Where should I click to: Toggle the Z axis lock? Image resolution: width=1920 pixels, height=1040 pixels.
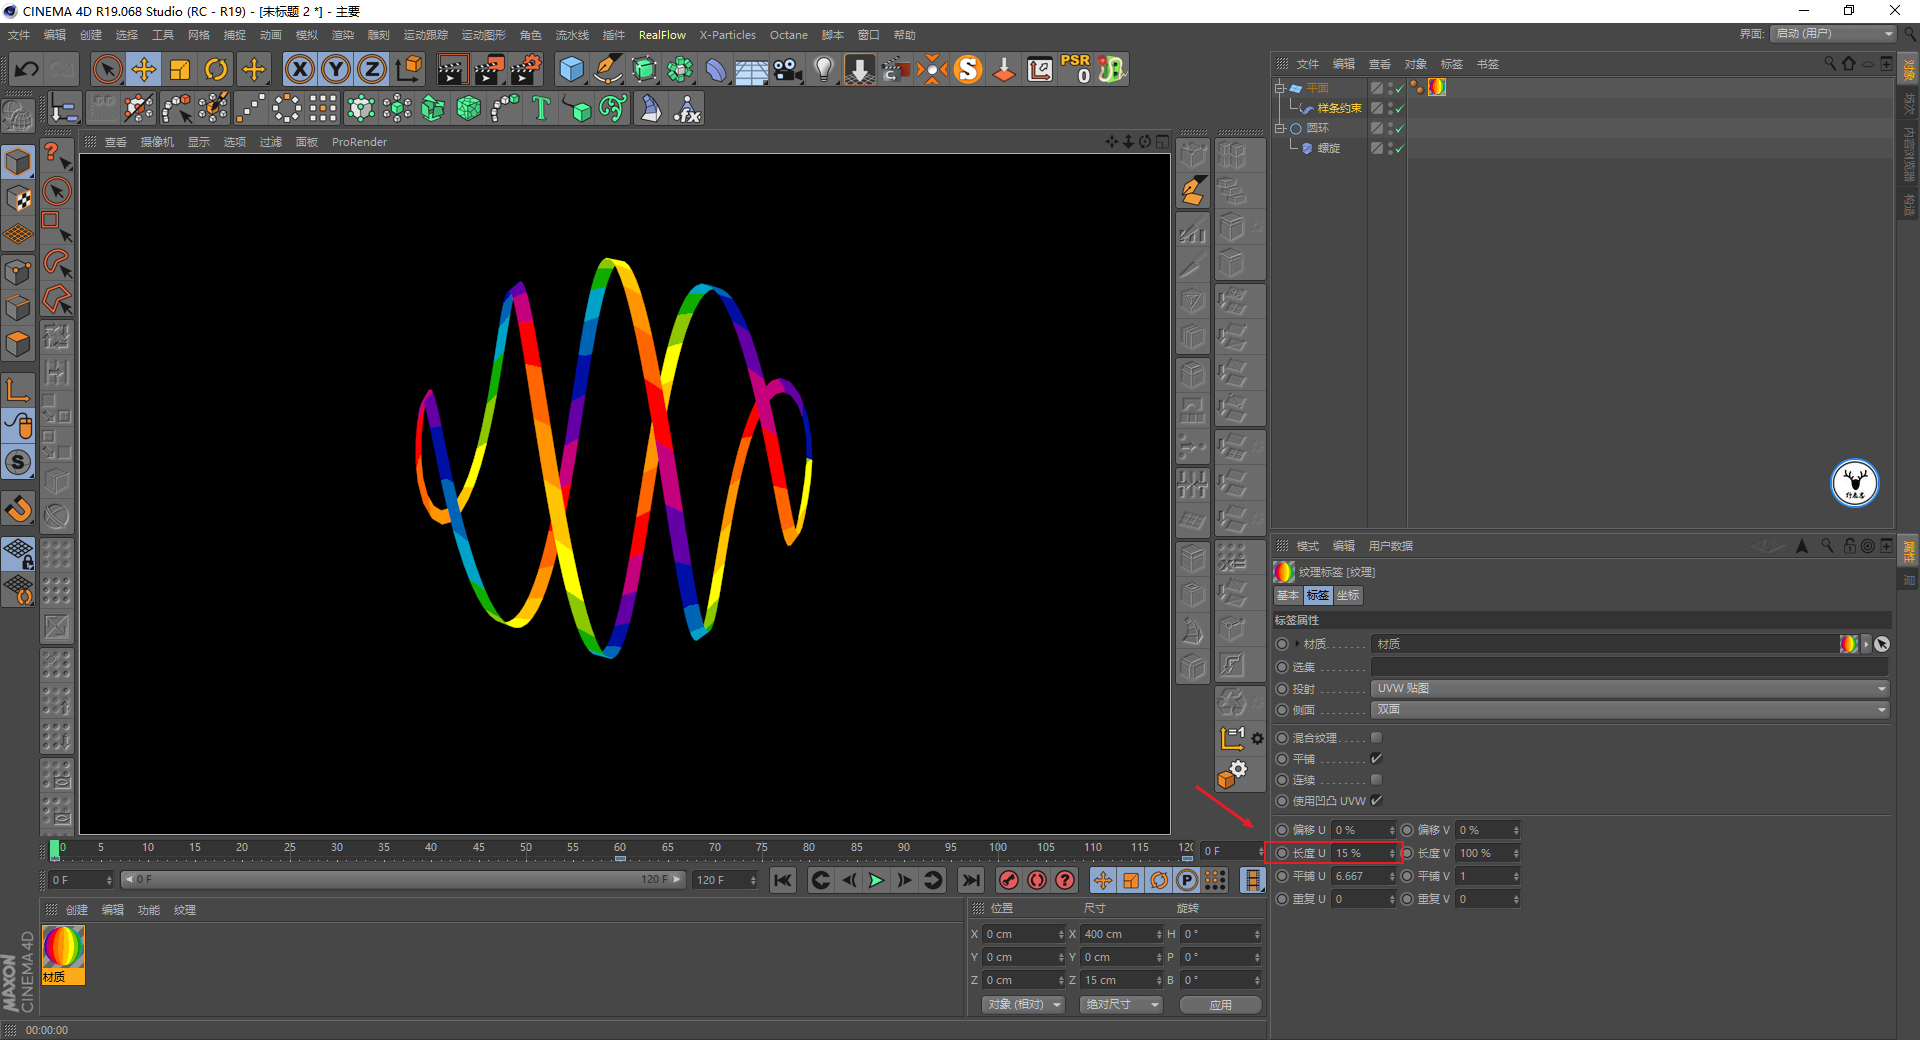pyautogui.click(x=372, y=69)
